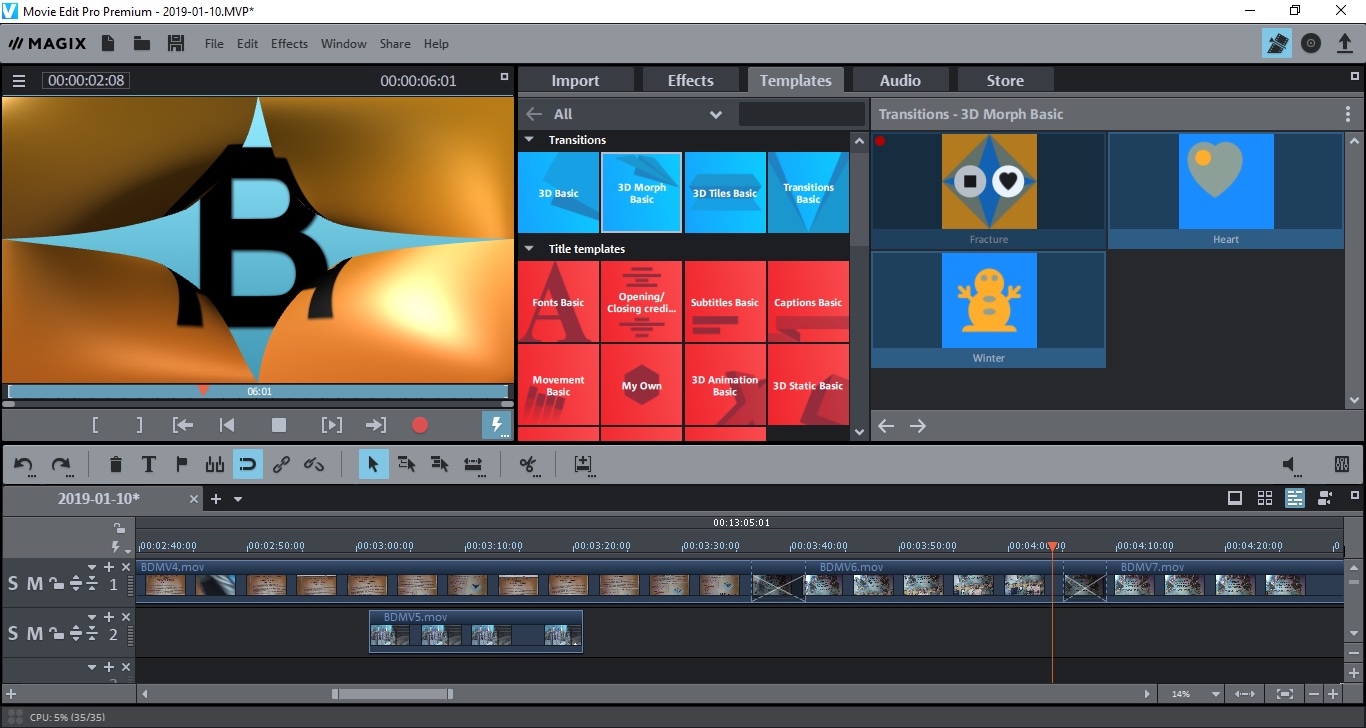Open the File menu

(x=214, y=44)
